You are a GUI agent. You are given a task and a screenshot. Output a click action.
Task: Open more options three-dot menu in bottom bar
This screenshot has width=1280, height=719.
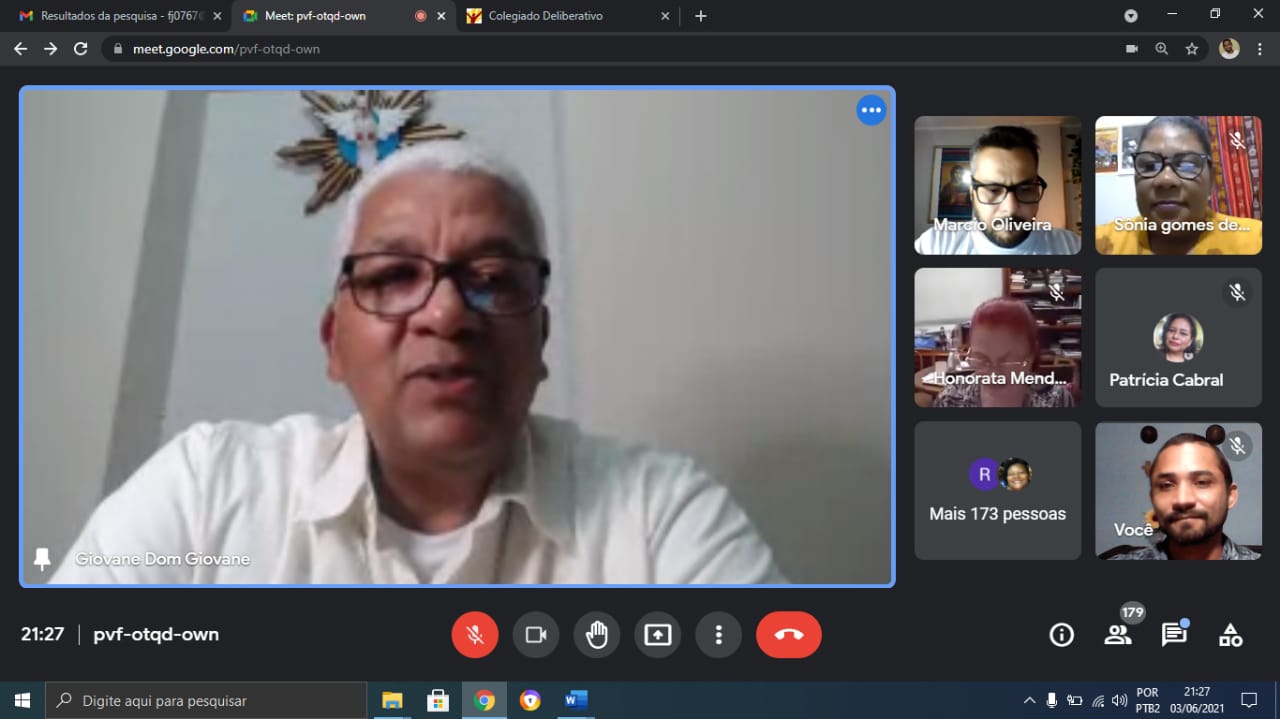click(x=718, y=635)
